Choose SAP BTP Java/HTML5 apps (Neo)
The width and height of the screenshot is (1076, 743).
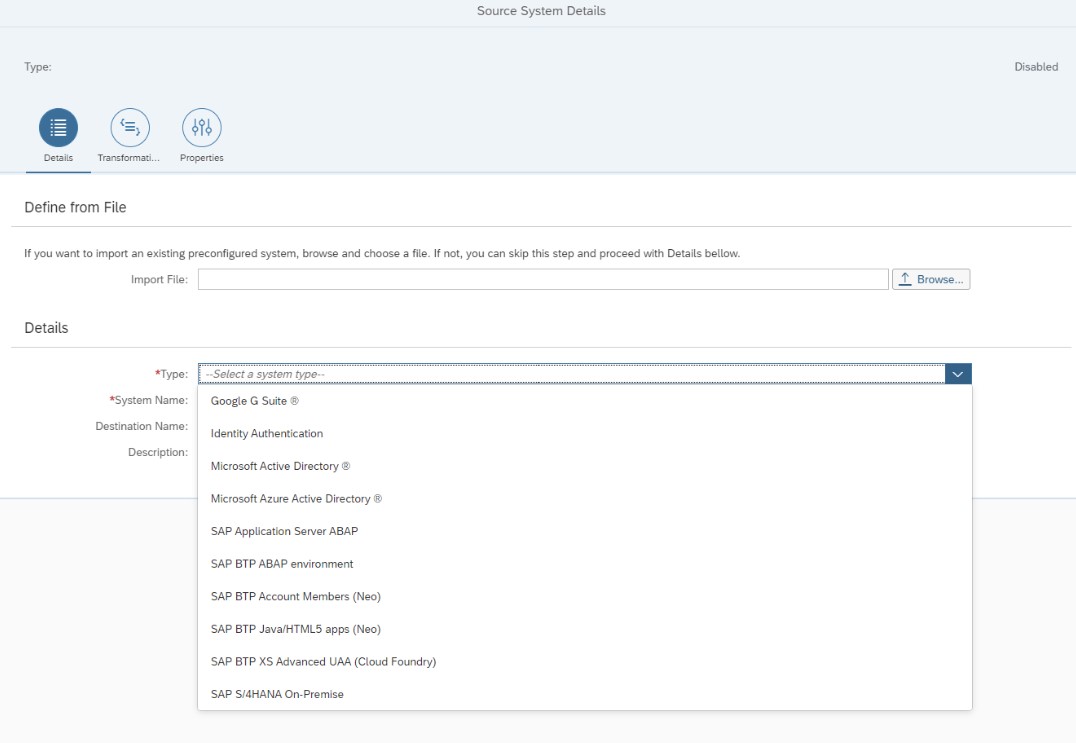pyautogui.click(x=585, y=629)
